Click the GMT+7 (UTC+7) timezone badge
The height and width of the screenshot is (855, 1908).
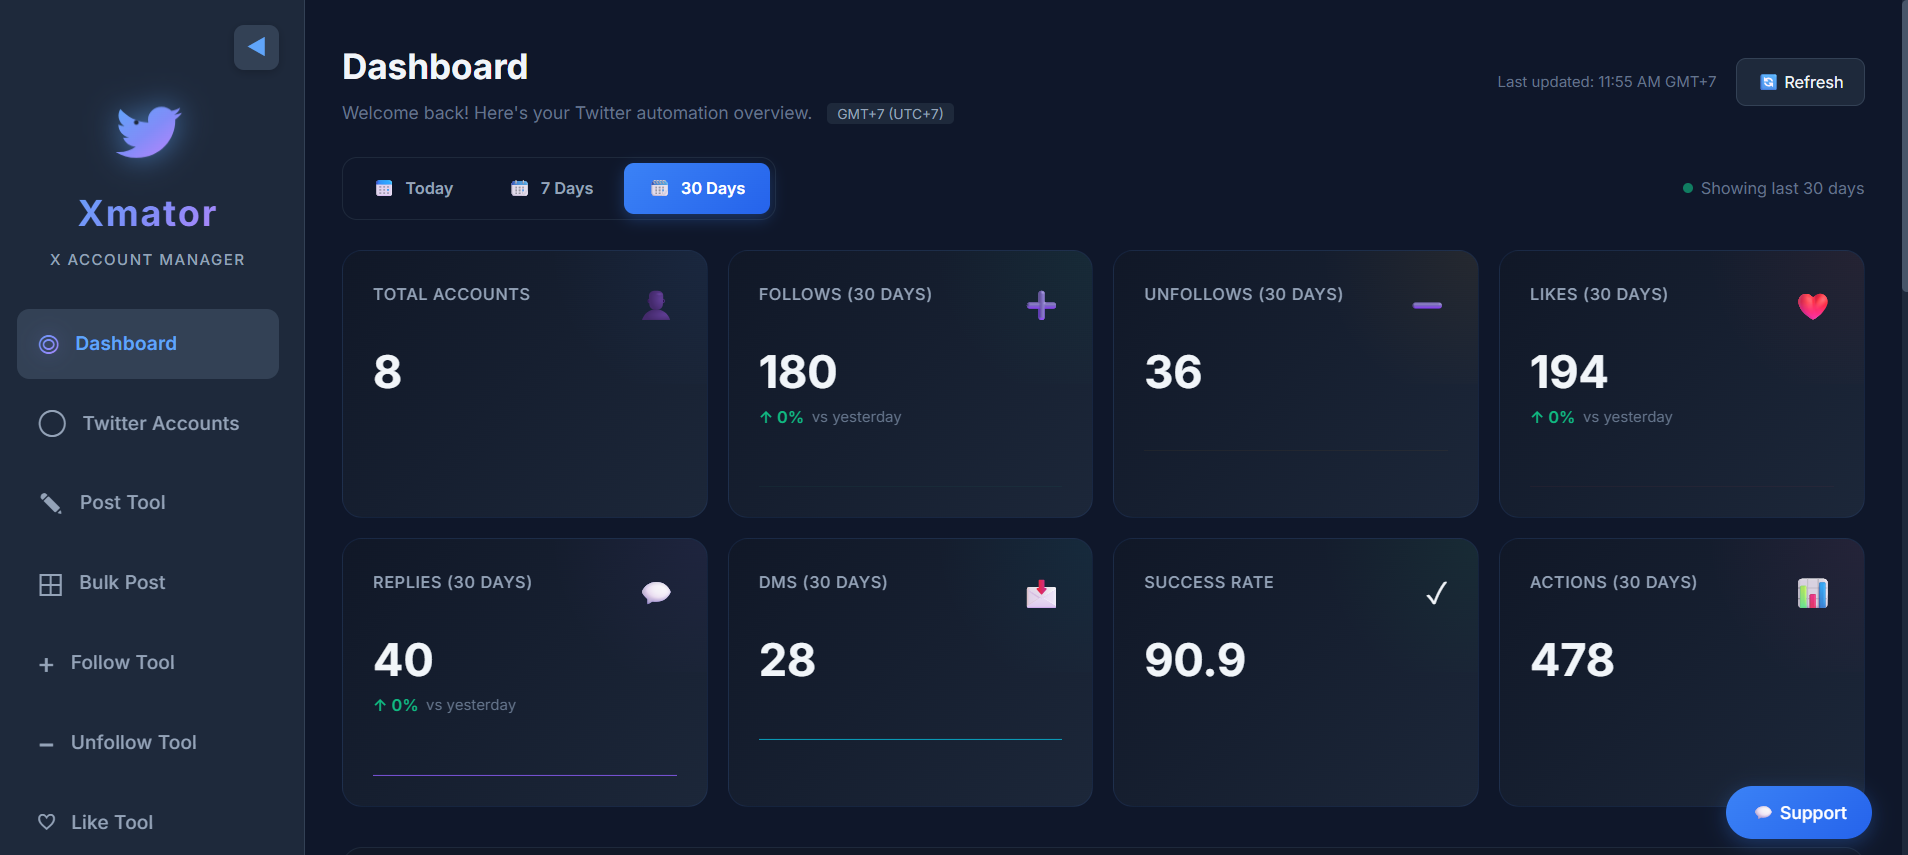pyautogui.click(x=890, y=114)
